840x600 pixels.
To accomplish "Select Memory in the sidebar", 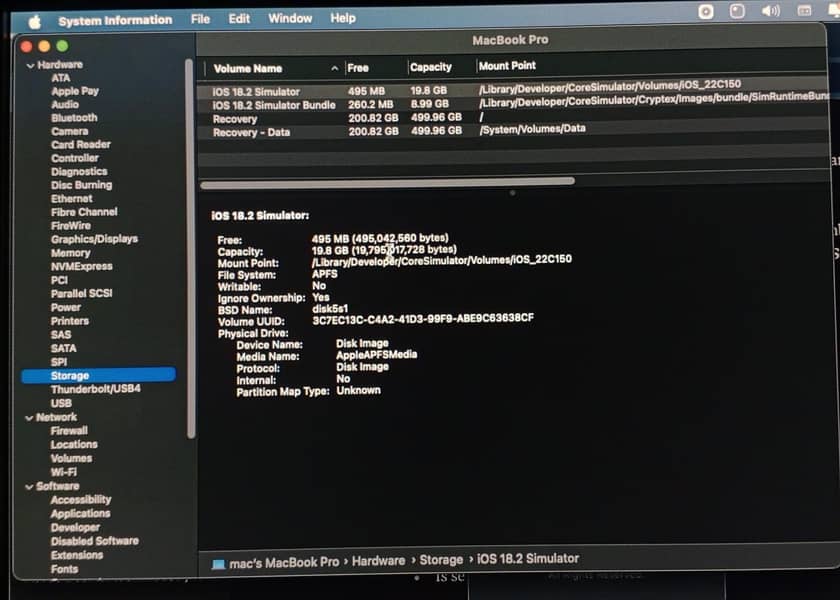I will tap(70, 253).
